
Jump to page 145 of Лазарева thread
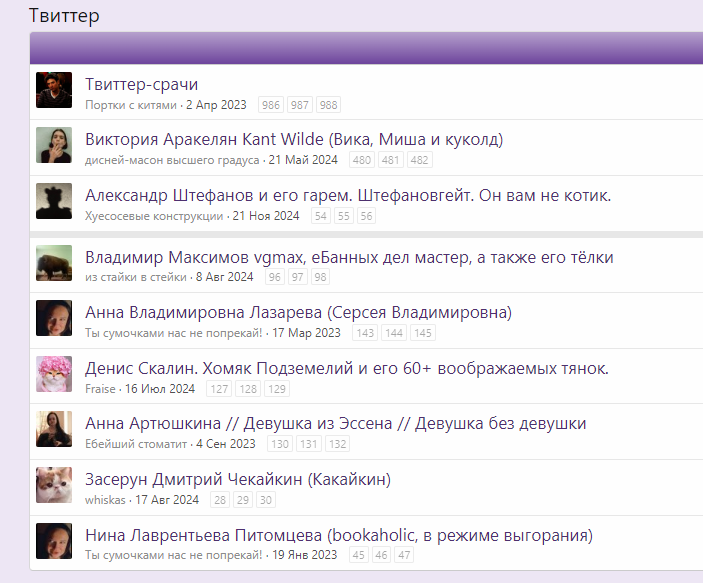click(423, 333)
